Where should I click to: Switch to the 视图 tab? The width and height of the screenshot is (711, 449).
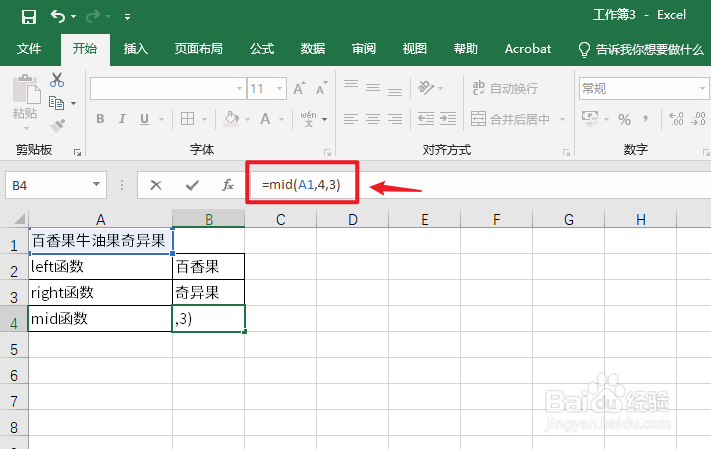click(414, 49)
